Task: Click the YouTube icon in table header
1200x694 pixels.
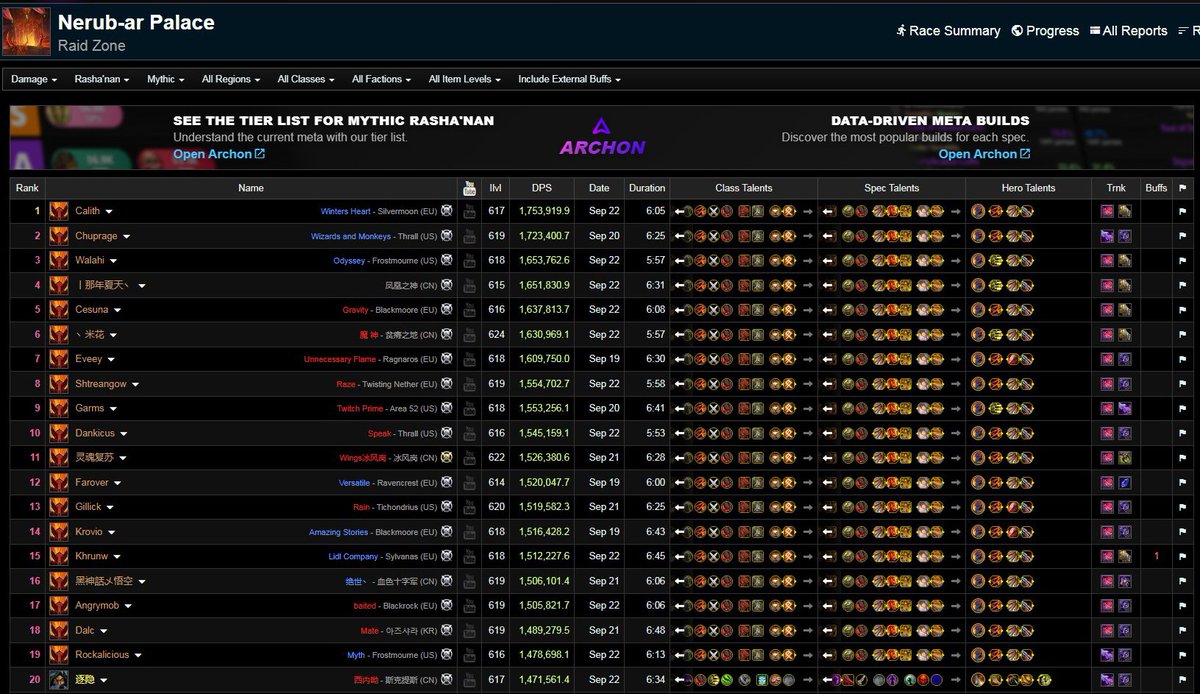Action: click(x=470, y=188)
